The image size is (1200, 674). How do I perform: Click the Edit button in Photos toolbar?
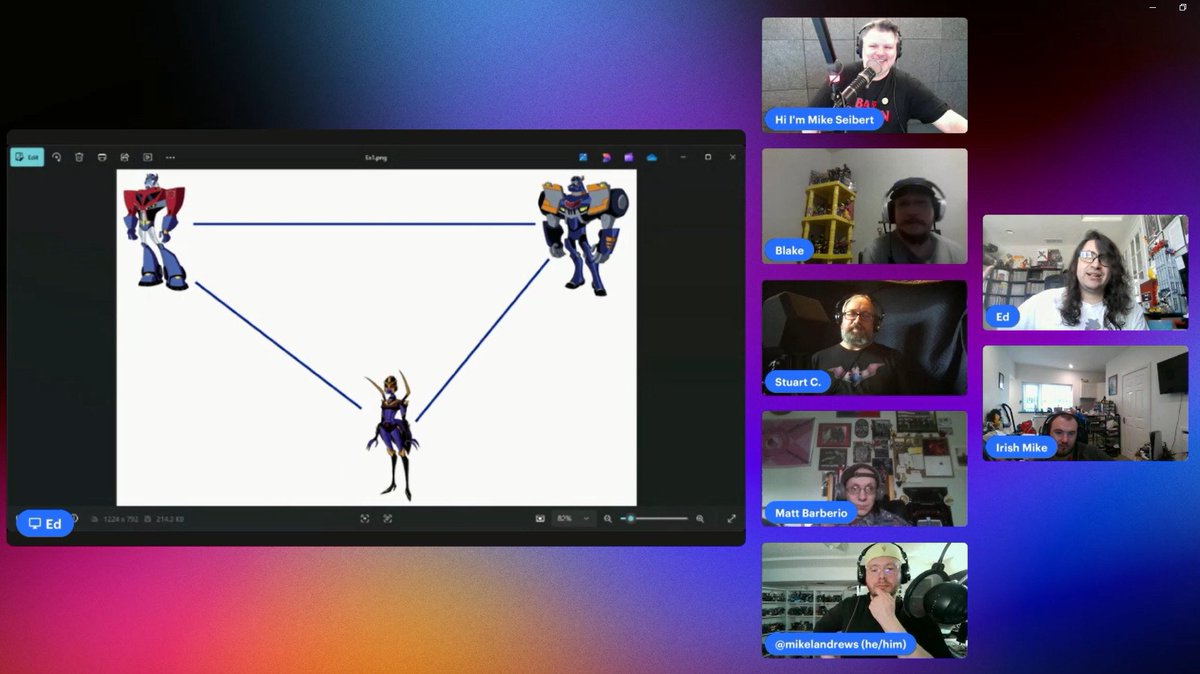27,157
